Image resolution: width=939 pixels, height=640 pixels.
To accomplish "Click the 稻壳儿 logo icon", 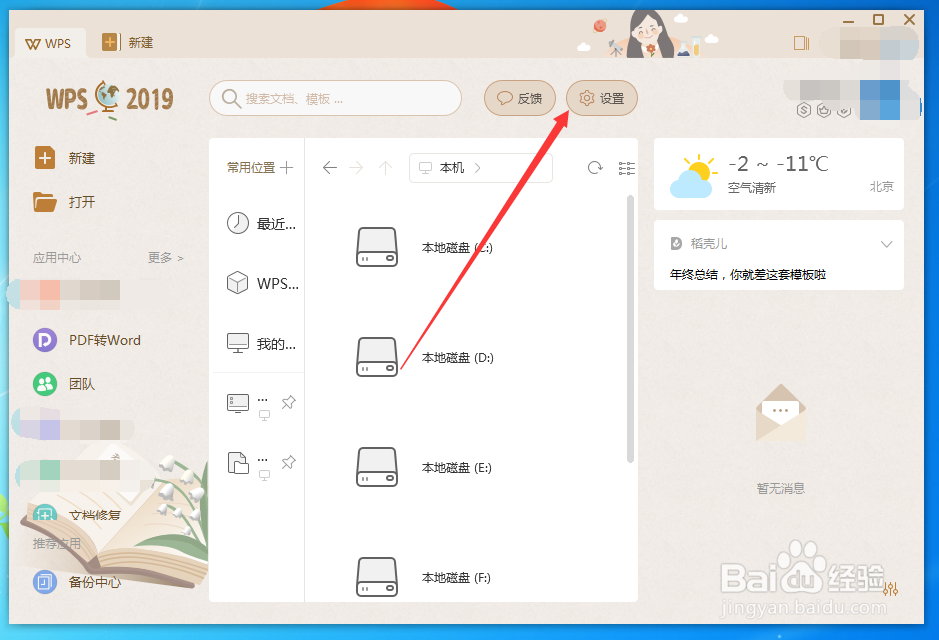I will (x=676, y=244).
